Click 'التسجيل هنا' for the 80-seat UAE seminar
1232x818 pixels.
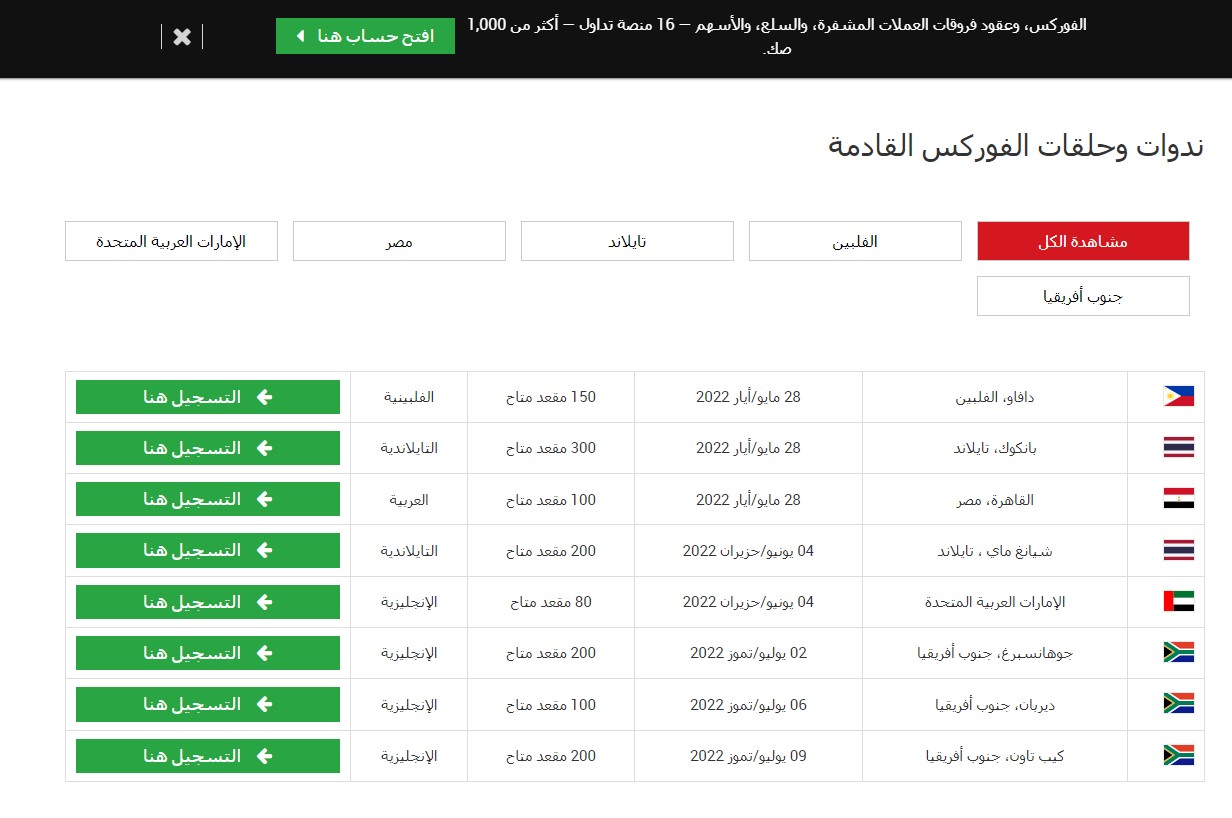point(208,602)
